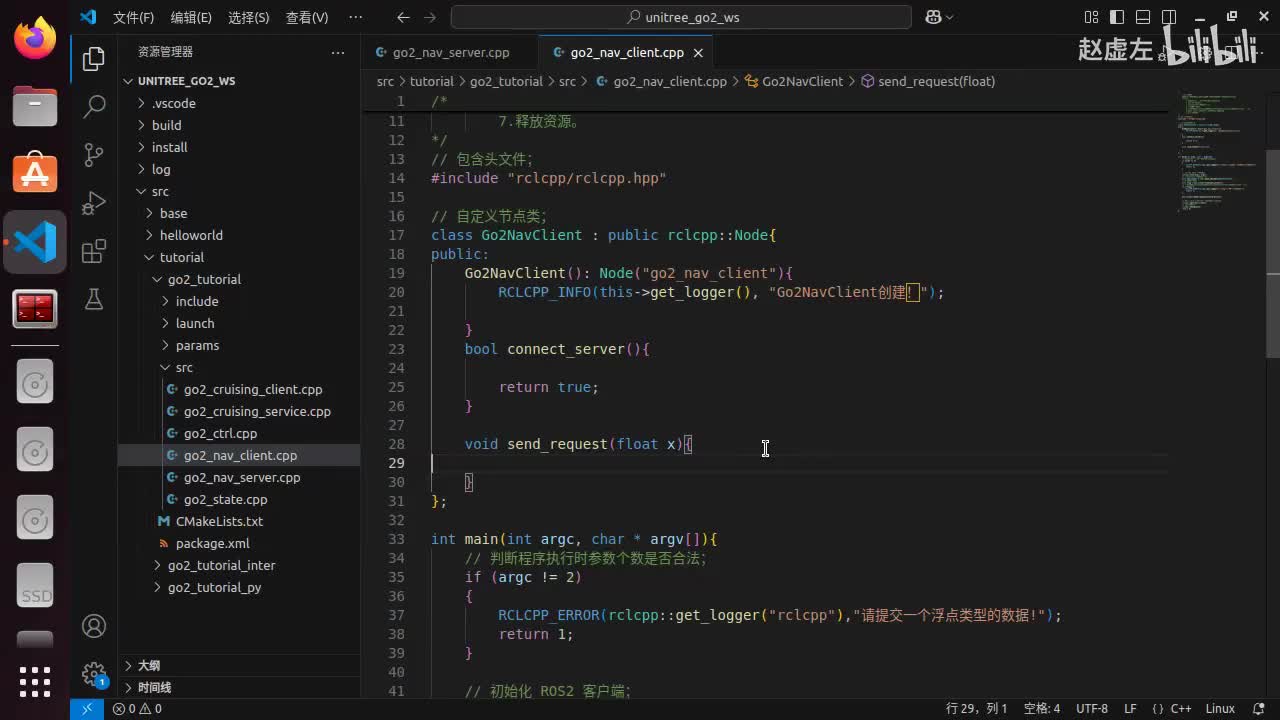This screenshot has height=720, width=1280.
Task: Click the editor vertical scrollbar
Action: [x=1273, y=254]
